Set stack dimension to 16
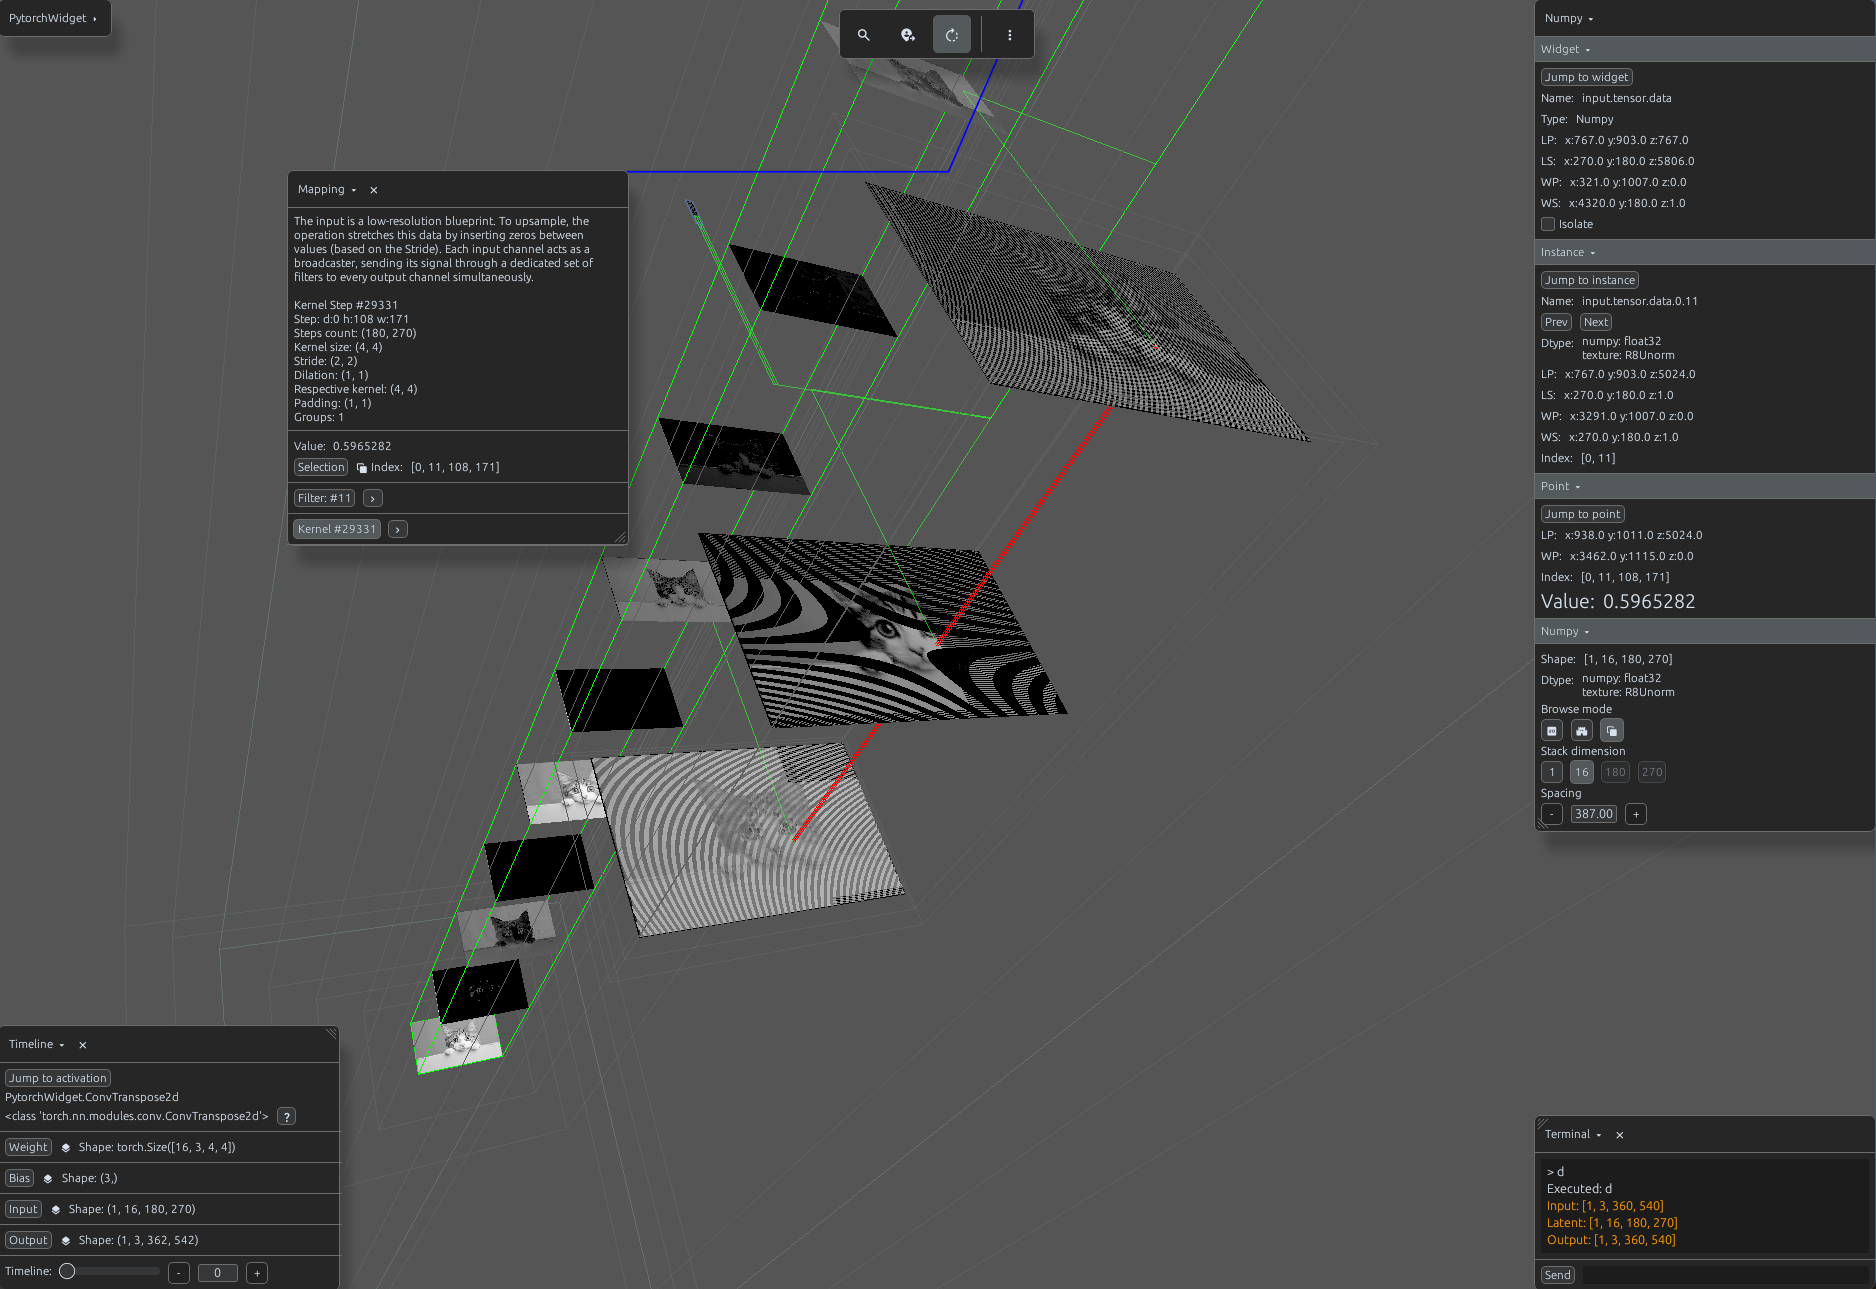Viewport: 1876px width, 1289px height. click(1581, 772)
